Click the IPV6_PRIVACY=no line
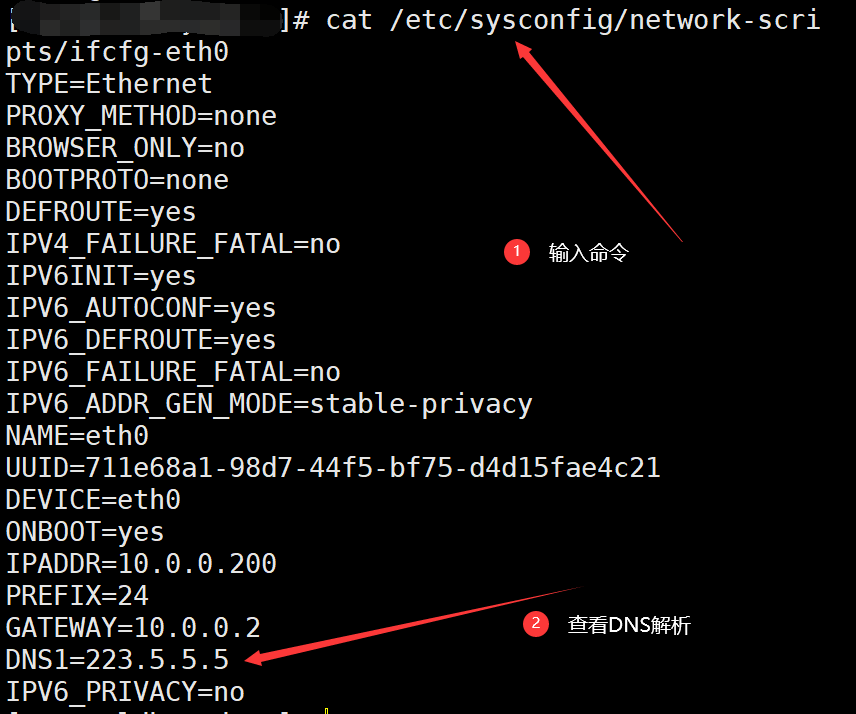 click(125, 692)
